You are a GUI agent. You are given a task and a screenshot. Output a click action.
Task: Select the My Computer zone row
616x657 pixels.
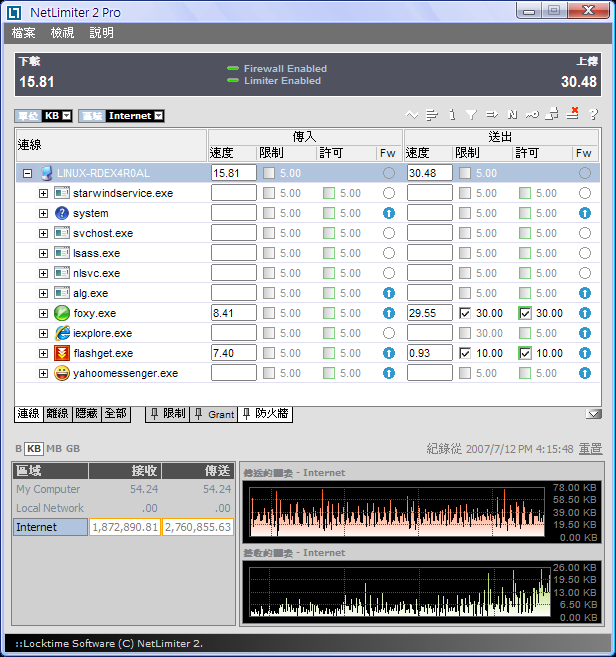(x=123, y=489)
